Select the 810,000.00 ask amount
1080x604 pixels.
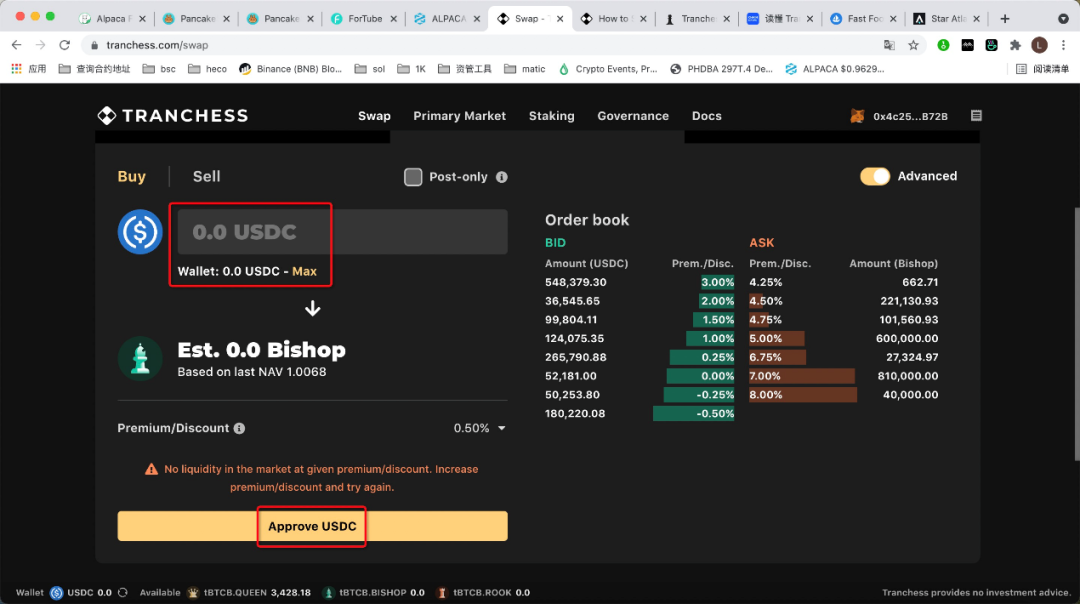pyautogui.click(x=908, y=376)
